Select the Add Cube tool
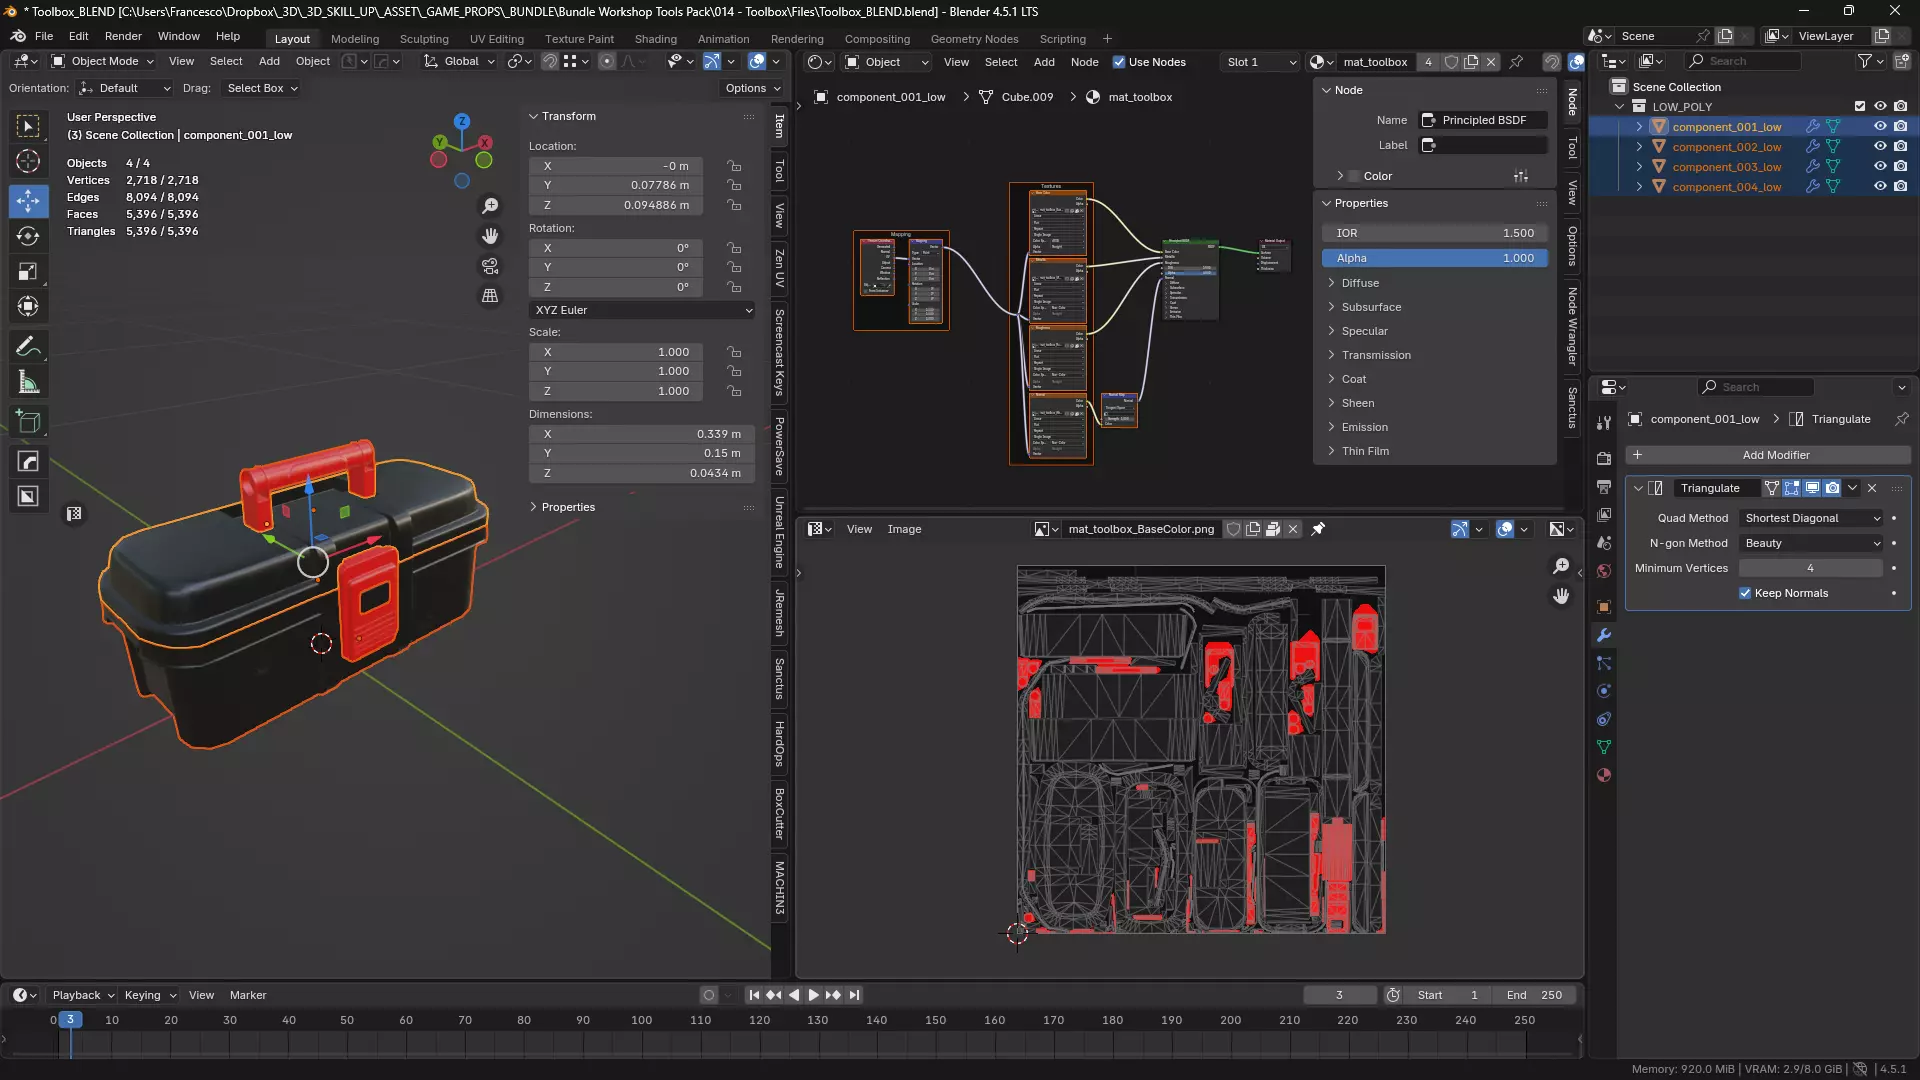The width and height of the screenshot is (1920, 1080). (28, 421)
